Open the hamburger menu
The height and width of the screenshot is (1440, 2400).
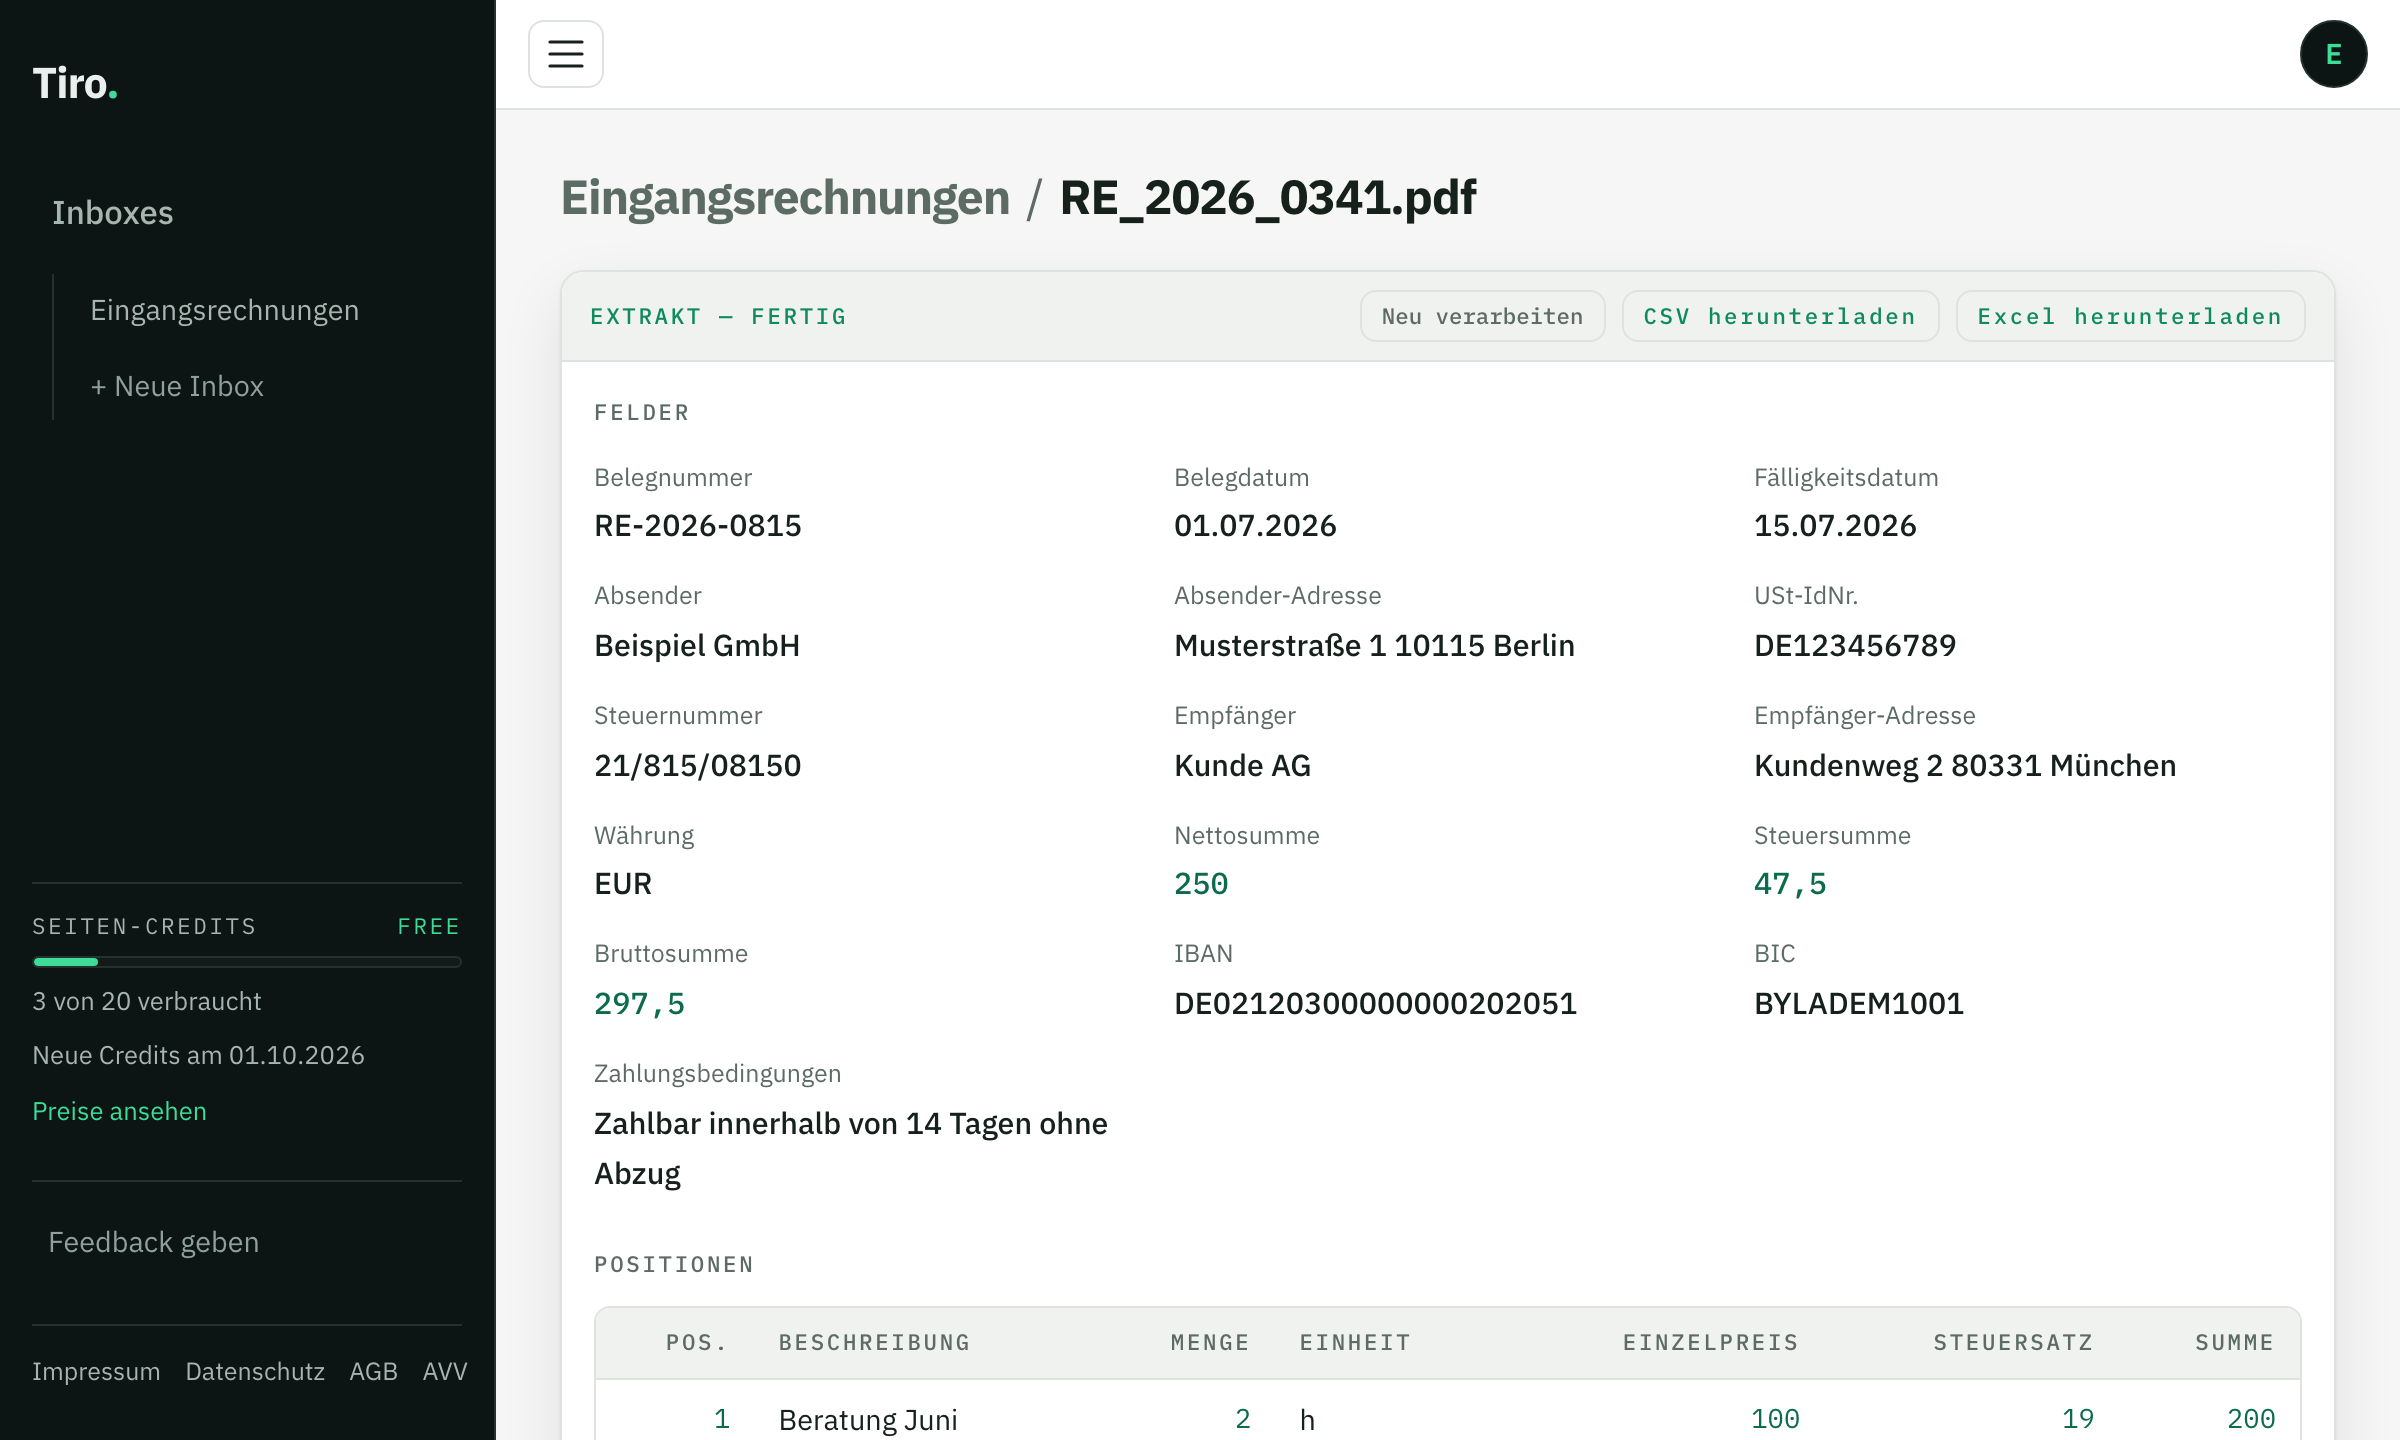[565, 54]
